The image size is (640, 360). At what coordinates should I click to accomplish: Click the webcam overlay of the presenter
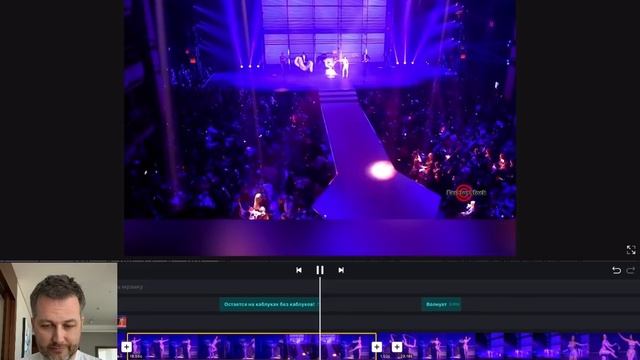coord(59,311)
